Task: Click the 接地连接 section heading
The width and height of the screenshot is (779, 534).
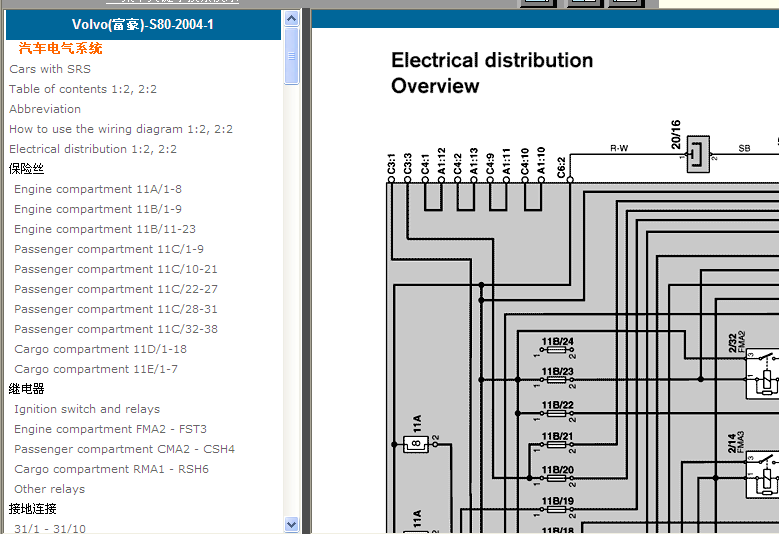Action: click(32, 509)
